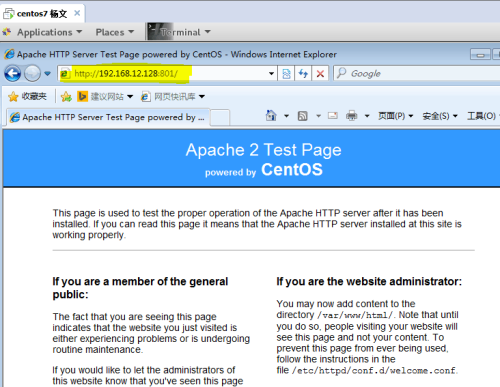Select the centos7 杨文 VM tab
The width and height of the screenshot is (500, 387).
[x=42, y=13]
